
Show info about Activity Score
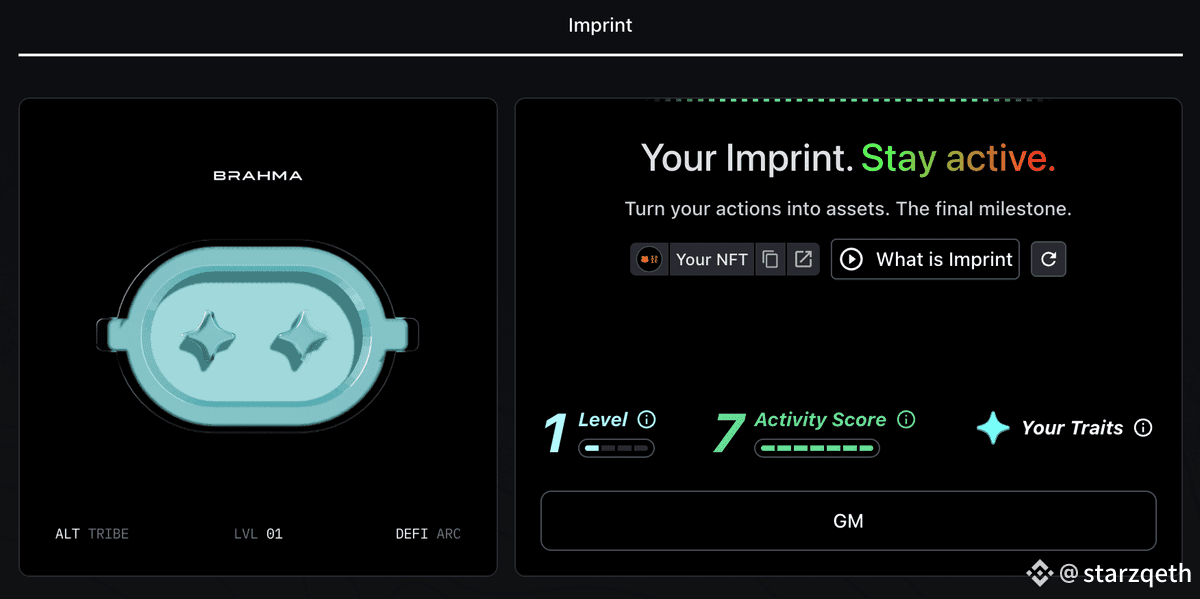click(x=906, y=419)
